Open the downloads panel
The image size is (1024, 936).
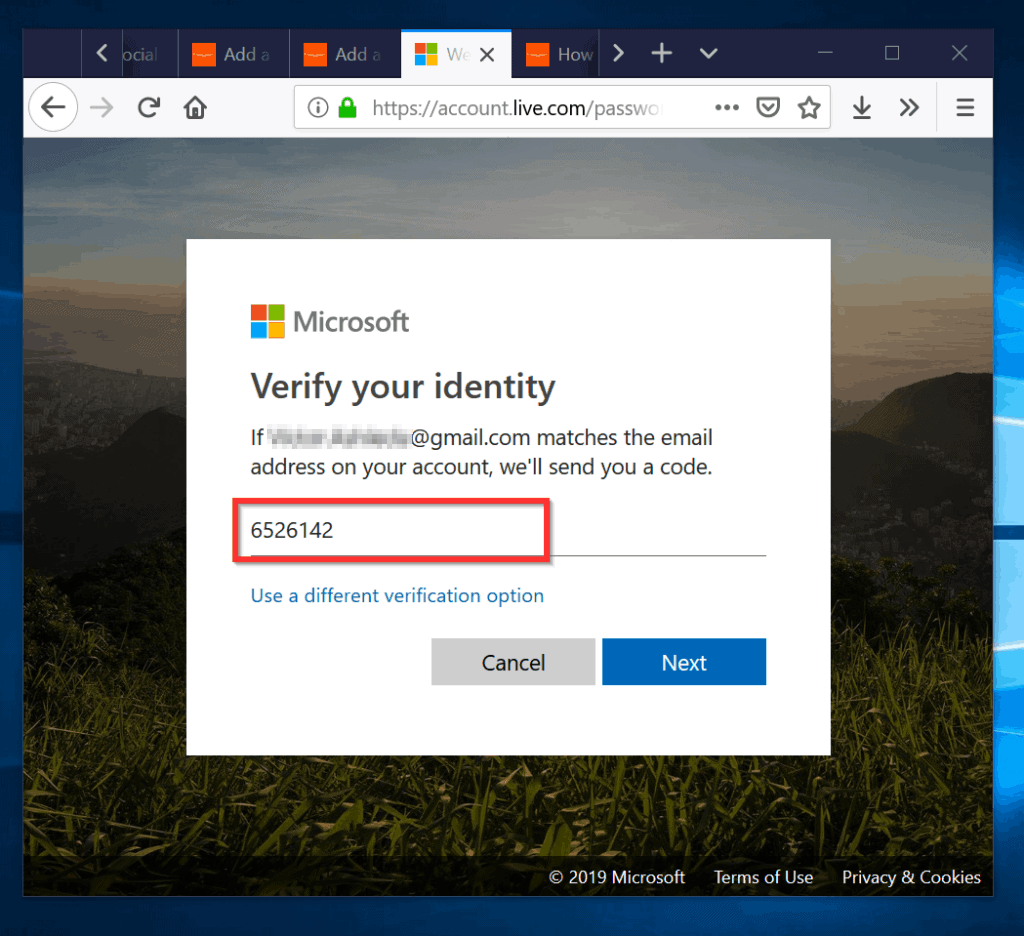coord(862,107)
